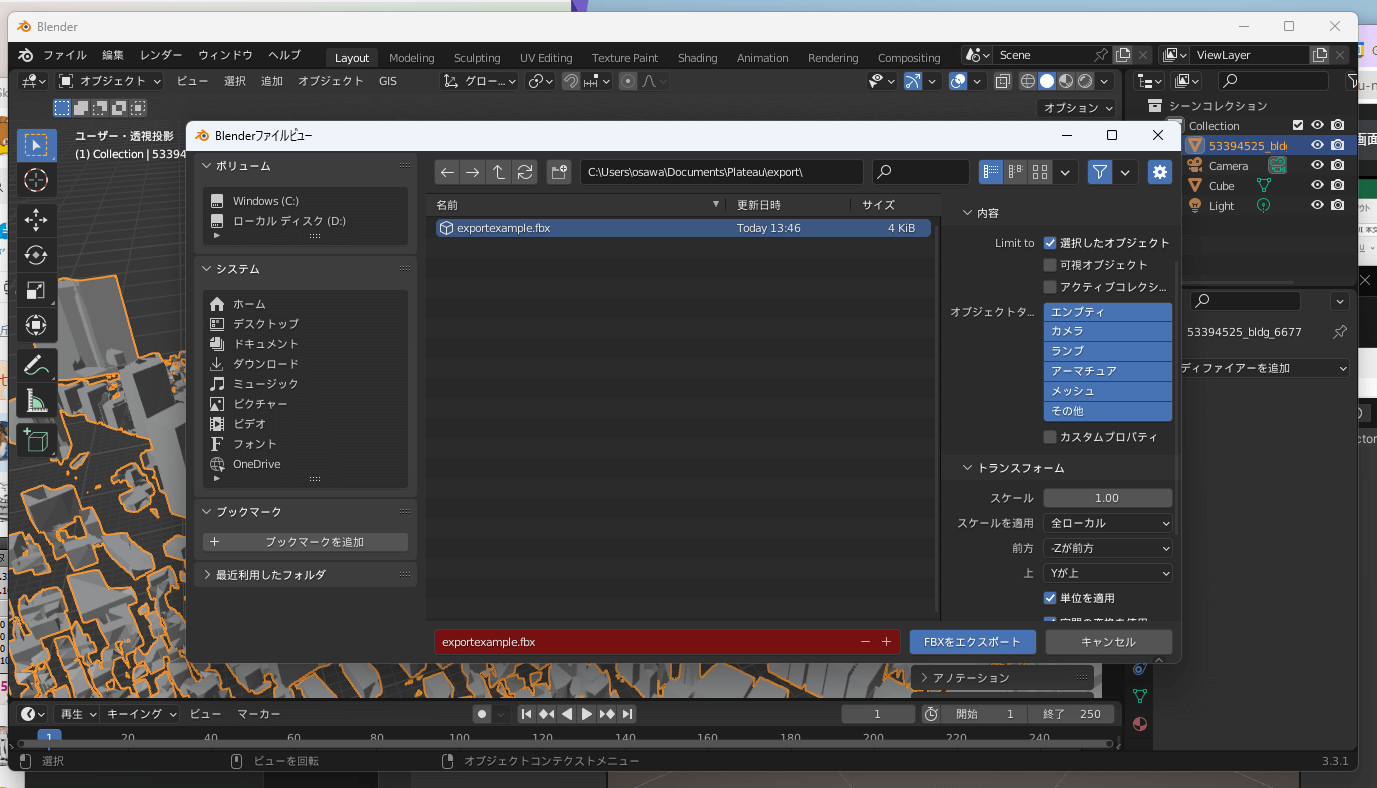Click FBXをエクスポート button

(972, 642)
